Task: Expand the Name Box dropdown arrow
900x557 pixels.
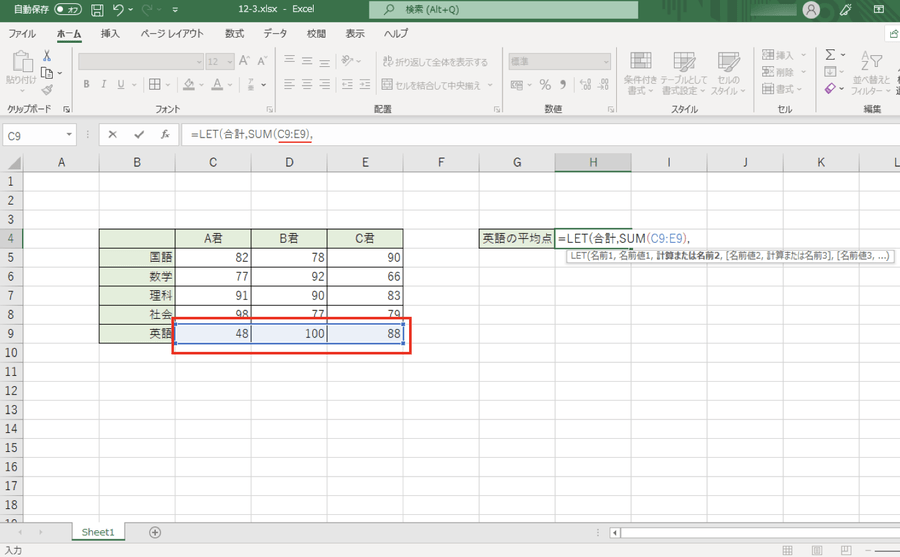Action: [x=69, y=134]
